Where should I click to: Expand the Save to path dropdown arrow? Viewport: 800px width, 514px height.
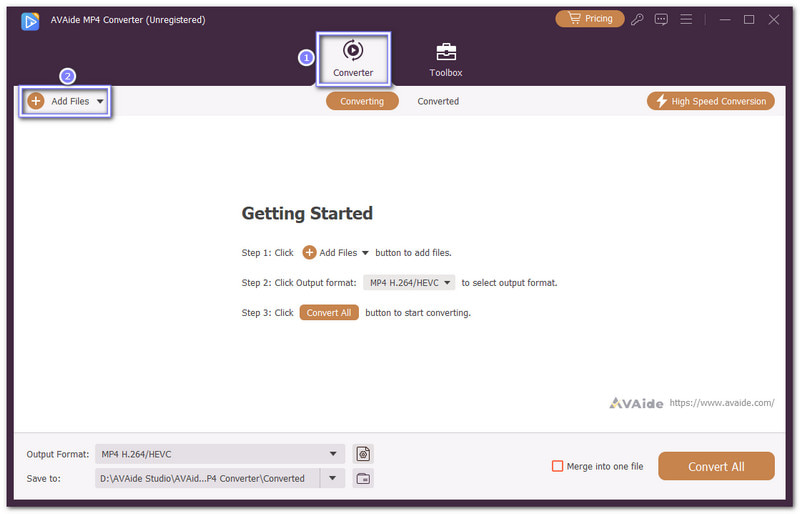(332, 478)
